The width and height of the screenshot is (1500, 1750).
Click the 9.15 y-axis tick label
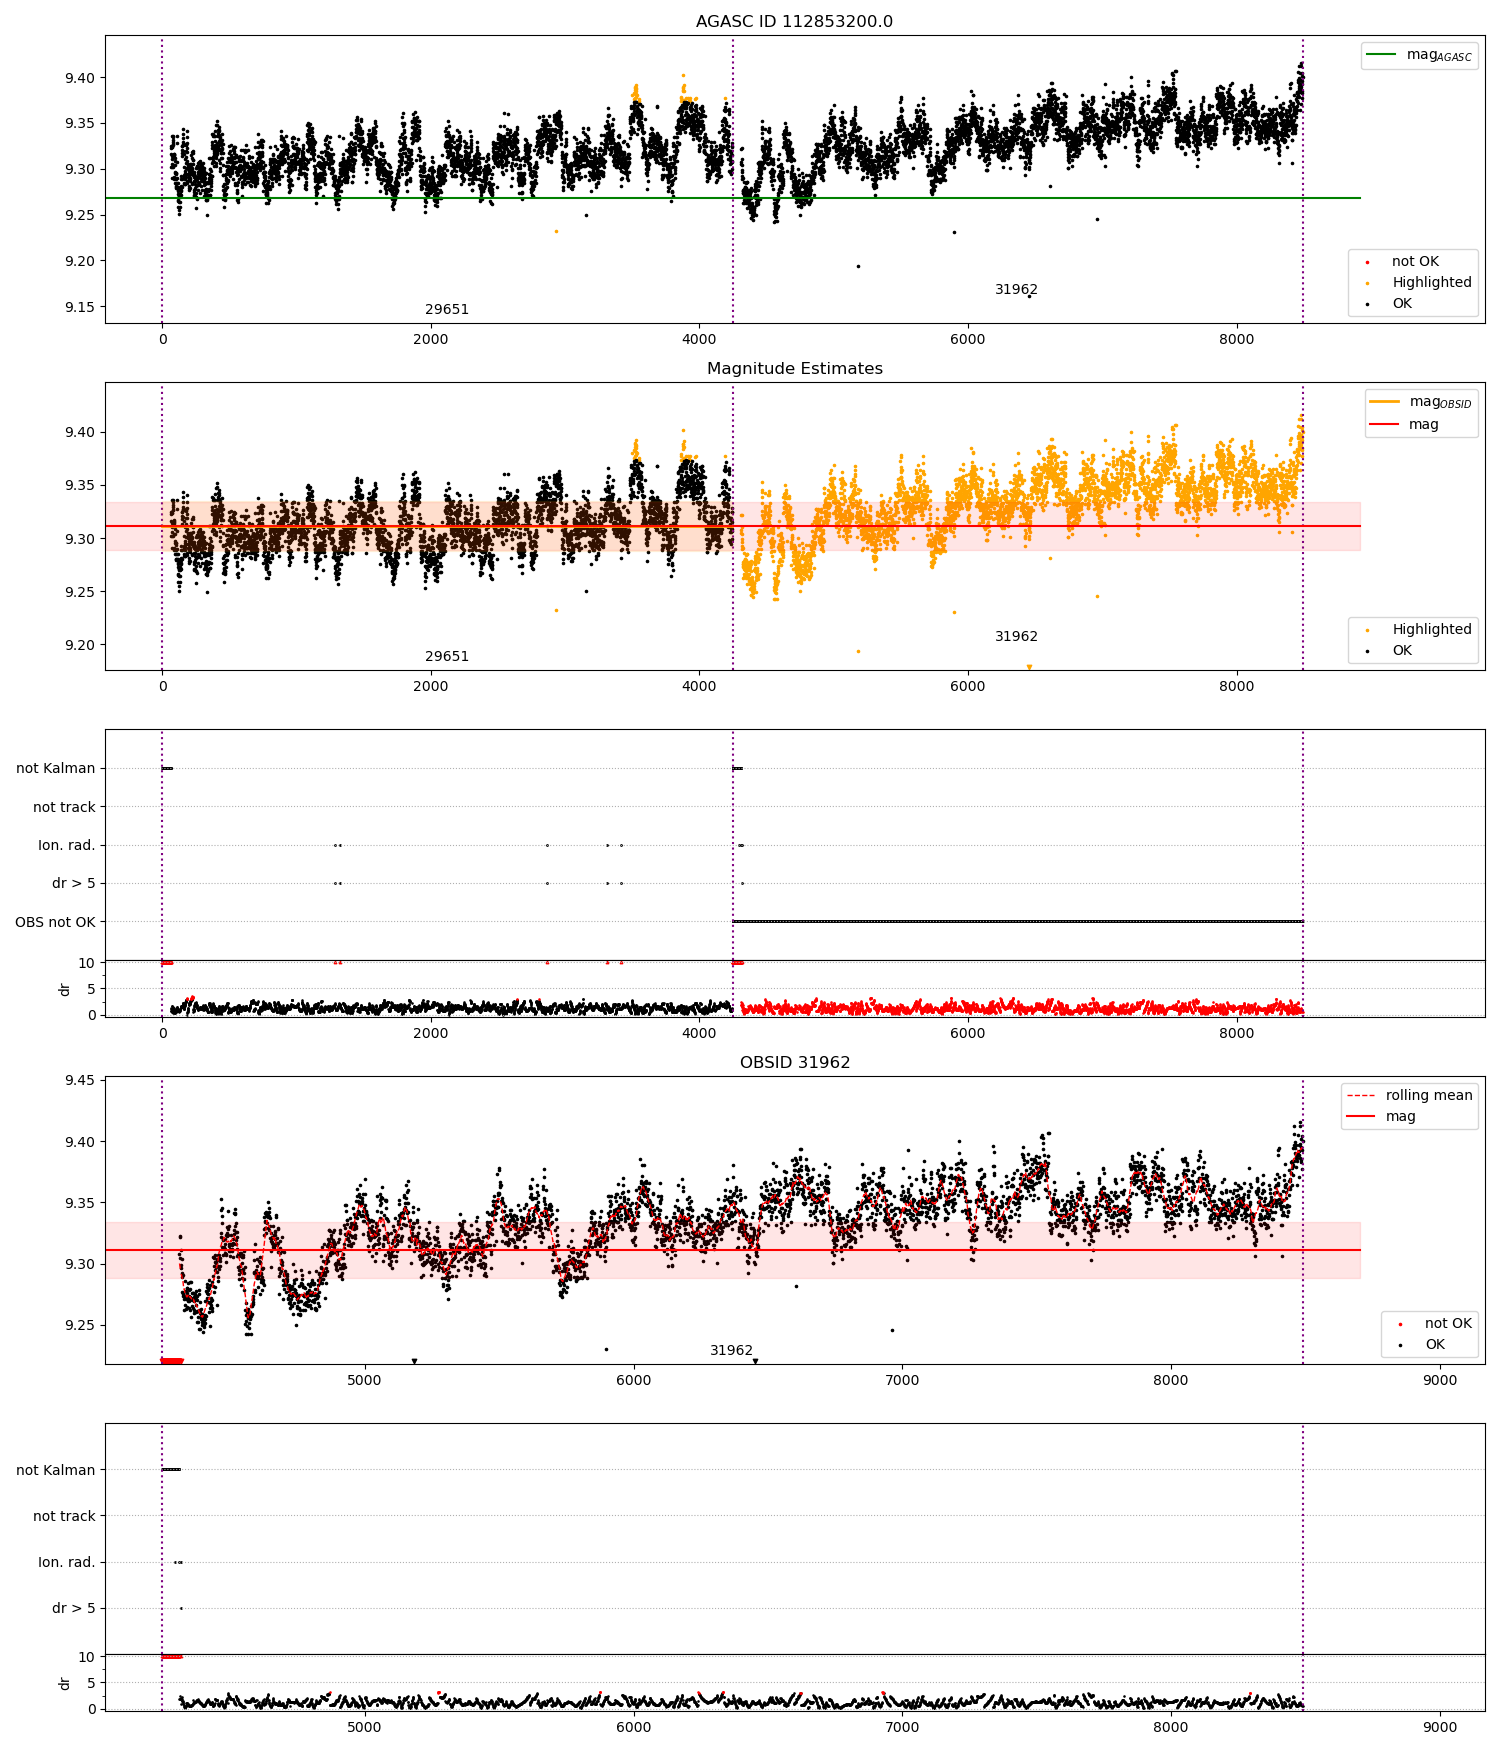(x=81, y=308)
